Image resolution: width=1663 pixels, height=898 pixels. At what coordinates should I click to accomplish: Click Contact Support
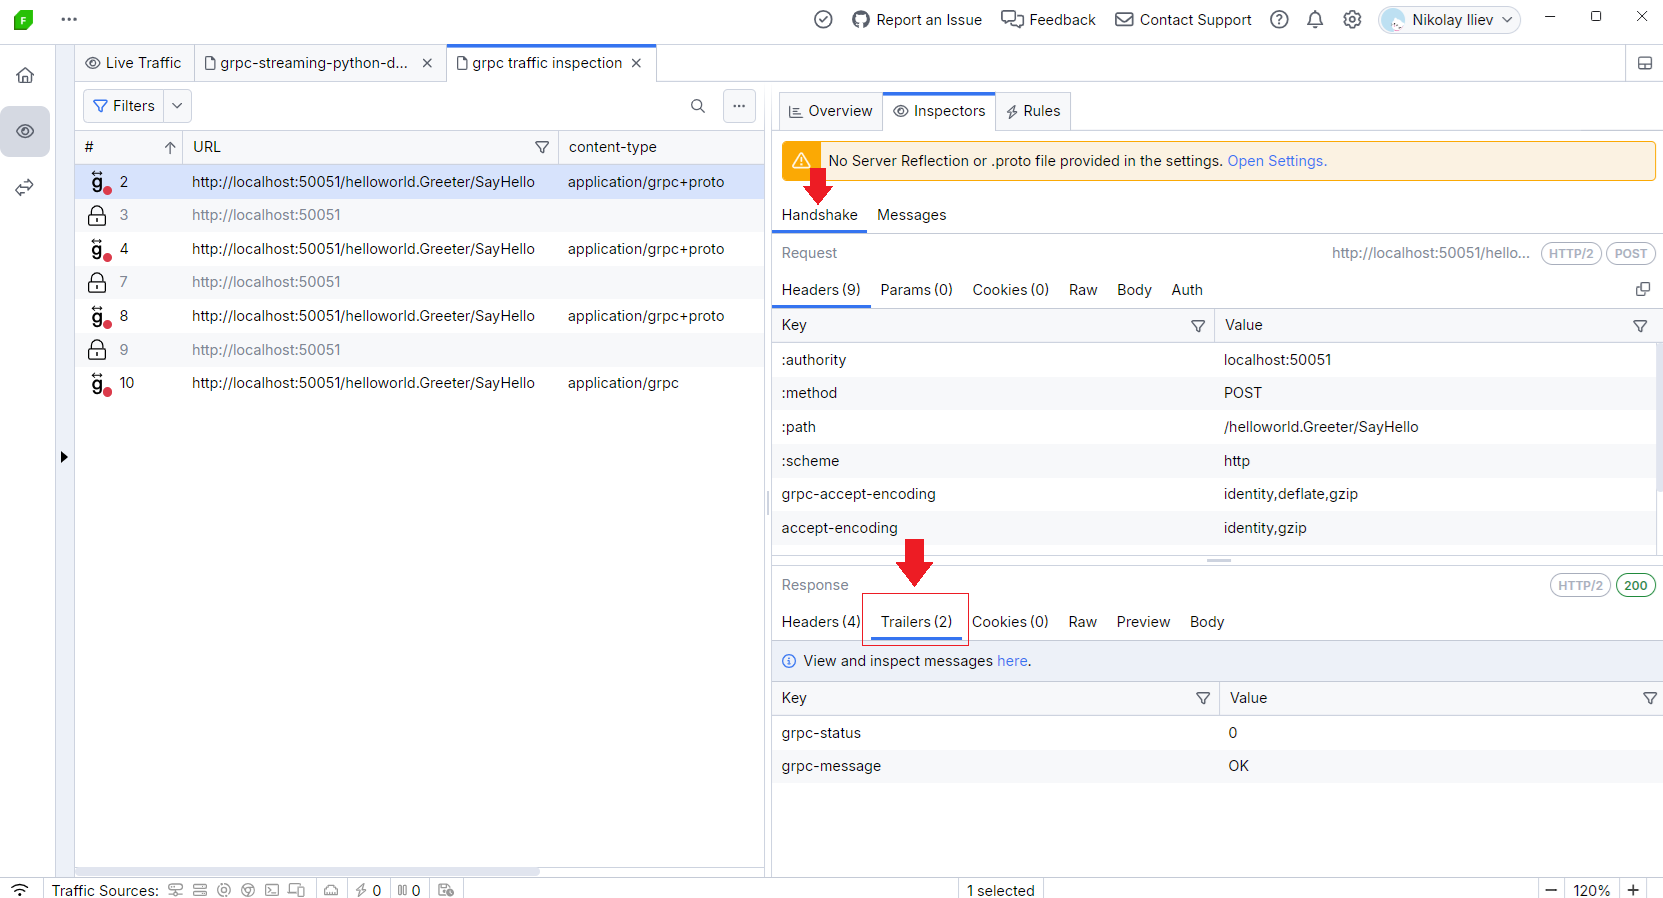(x=1183, y=19)
